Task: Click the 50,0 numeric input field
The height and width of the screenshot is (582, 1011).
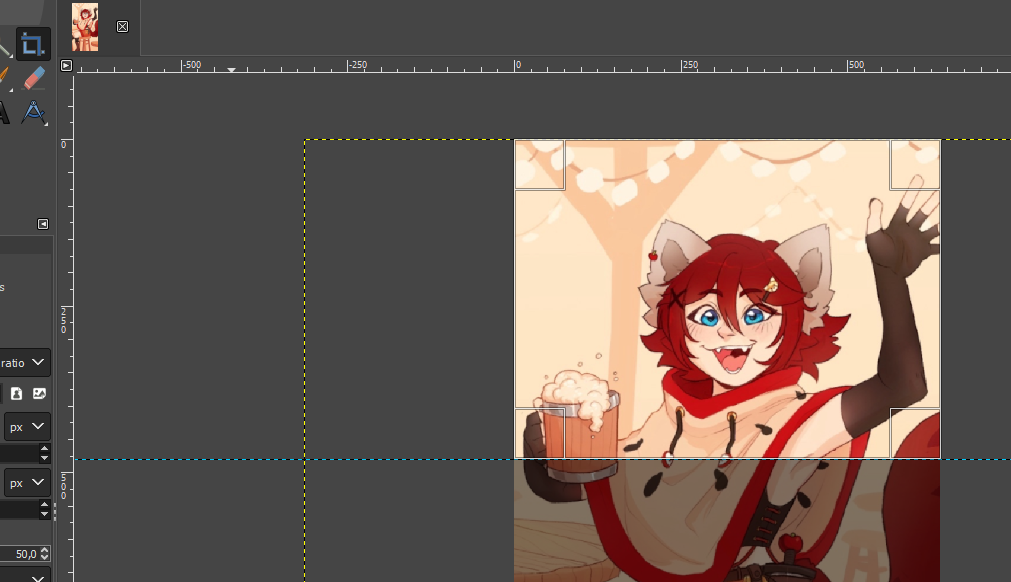Action: (18, 554)
